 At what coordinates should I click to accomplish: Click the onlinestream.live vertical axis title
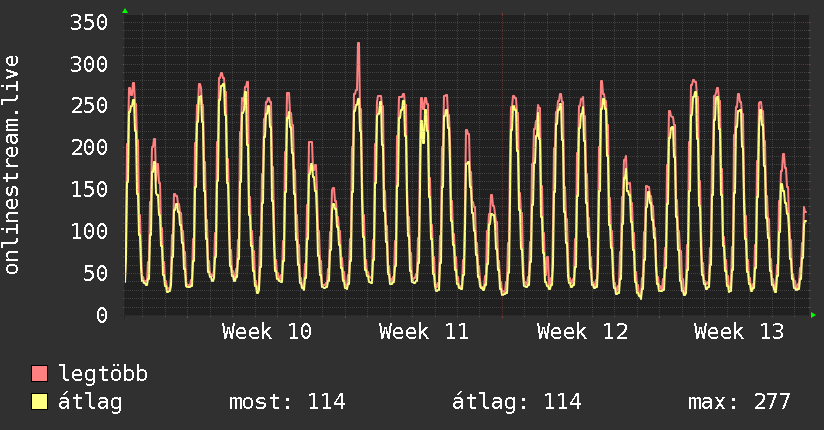(x=12, y=165)
